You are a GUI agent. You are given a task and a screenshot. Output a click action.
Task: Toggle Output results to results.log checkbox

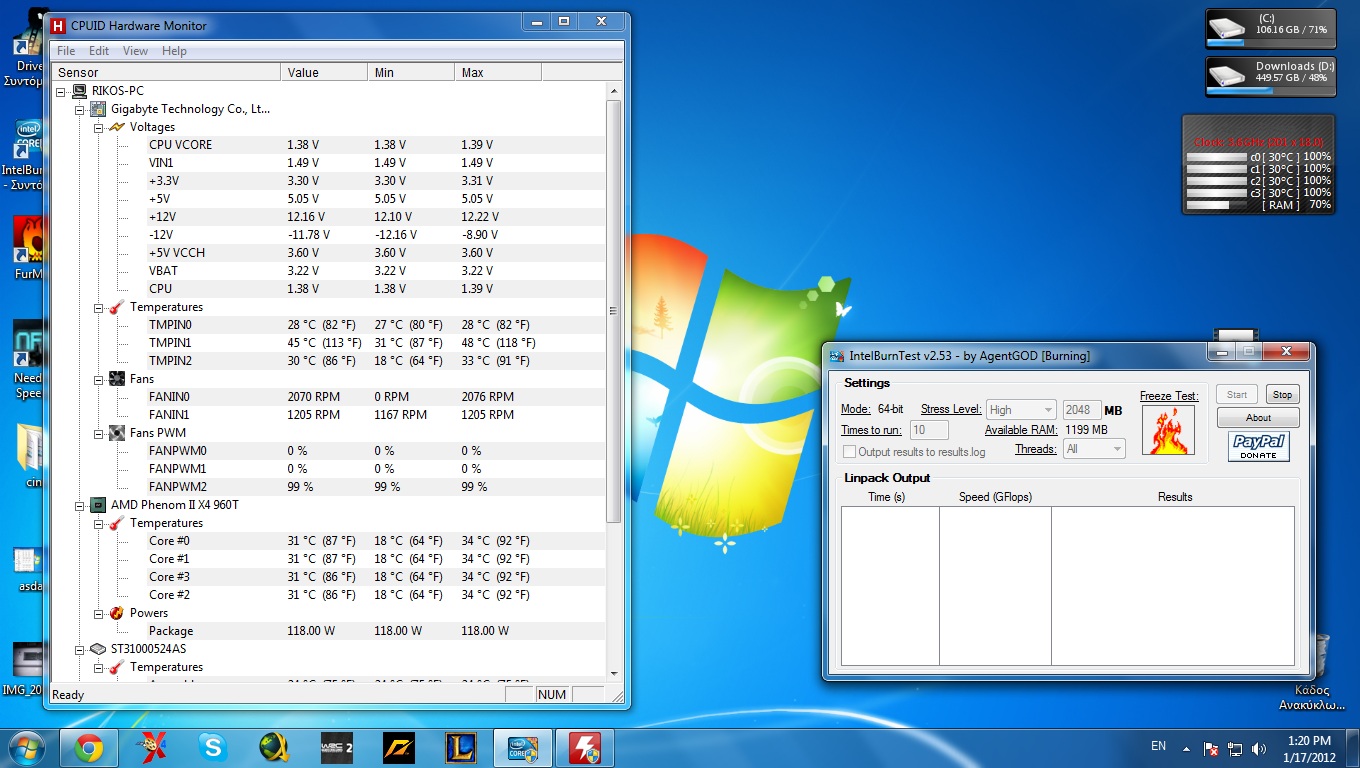(849, 452)
